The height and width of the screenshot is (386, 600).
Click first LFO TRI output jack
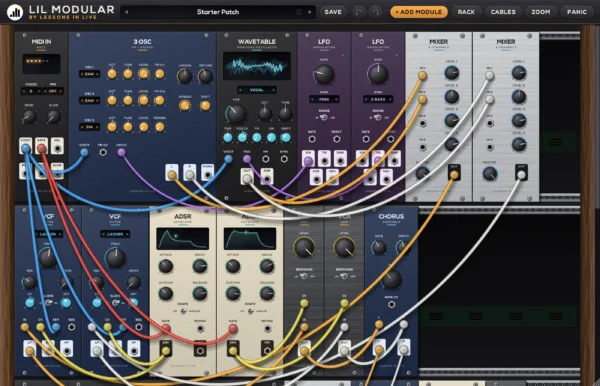click(324, 160)
